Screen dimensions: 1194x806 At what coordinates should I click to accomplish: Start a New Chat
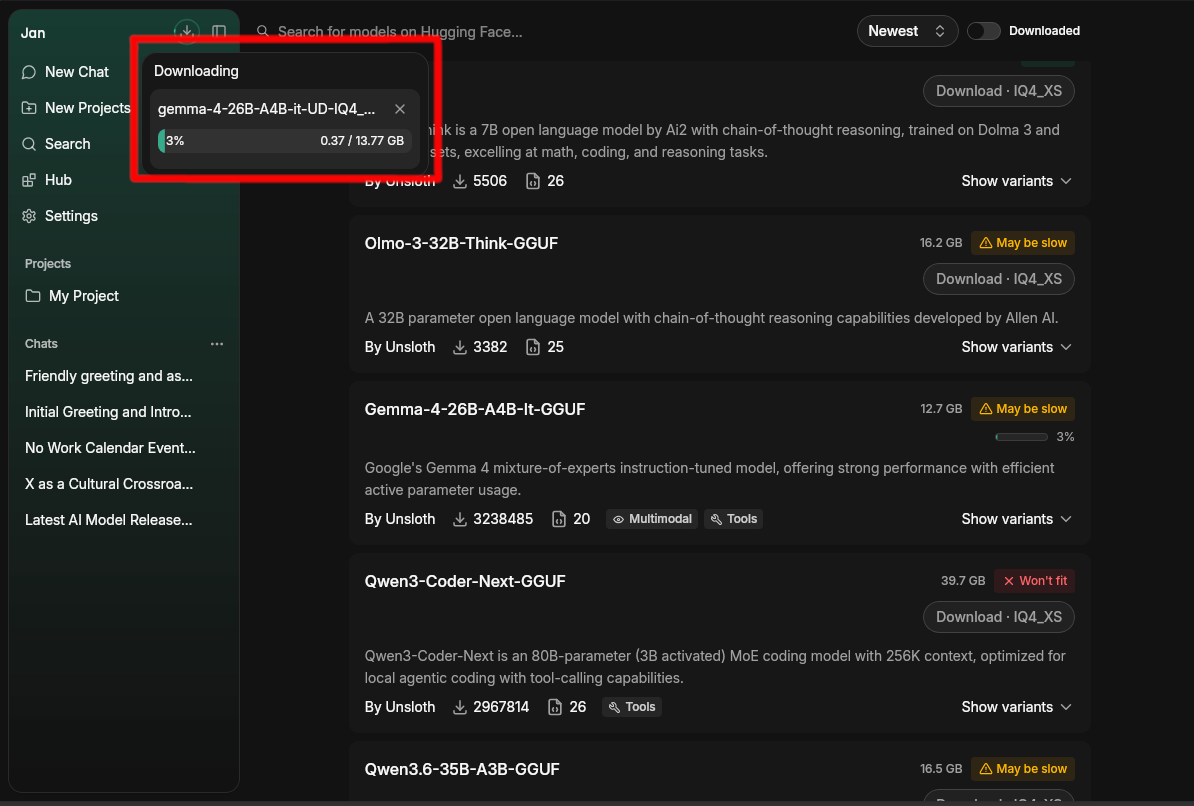(76, 72)
